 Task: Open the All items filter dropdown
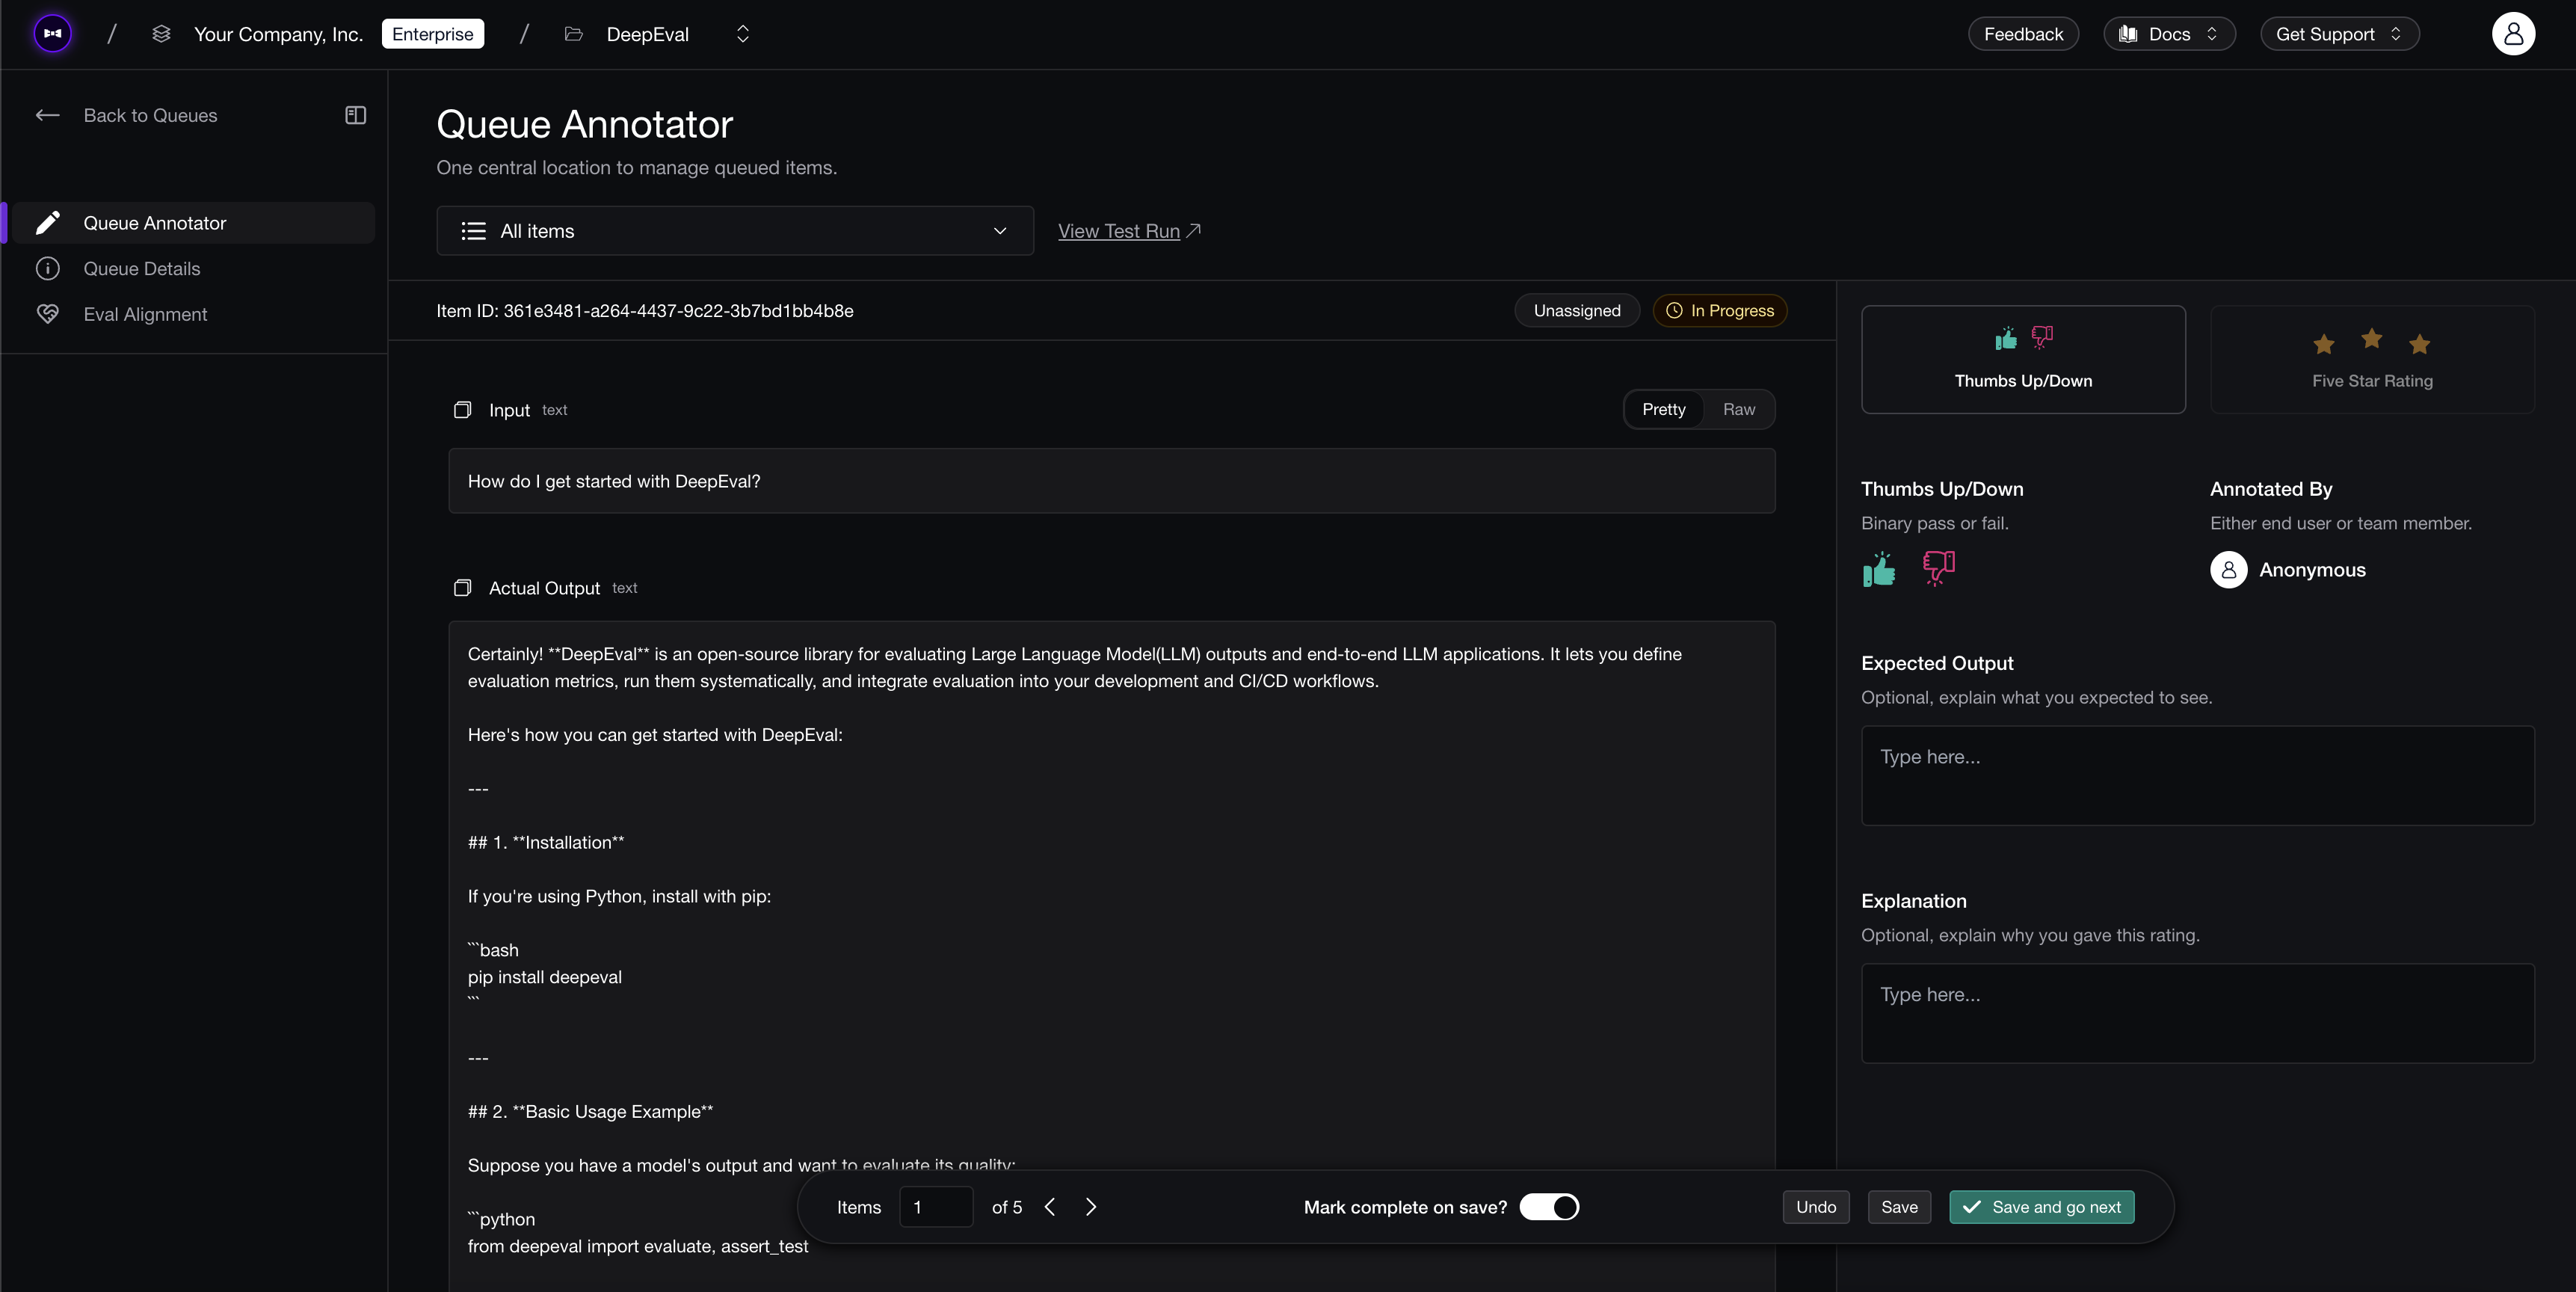[x=735, y=231]
